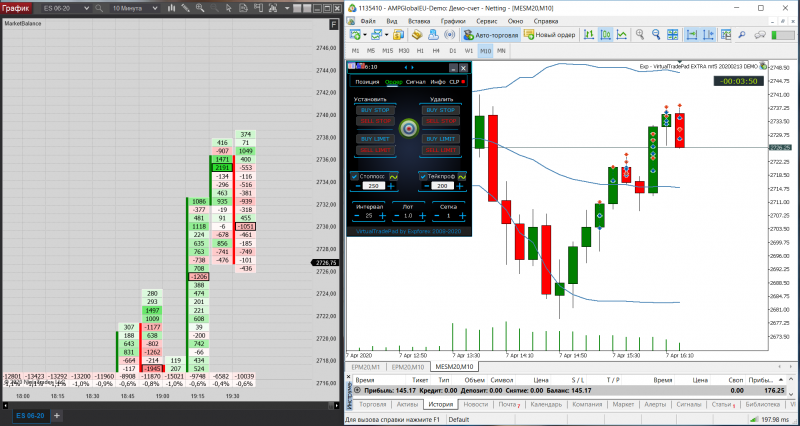Switch chart to line chart mode
Image resolution: width=800 pixels, height=426 pixels.
coord(622,35)
